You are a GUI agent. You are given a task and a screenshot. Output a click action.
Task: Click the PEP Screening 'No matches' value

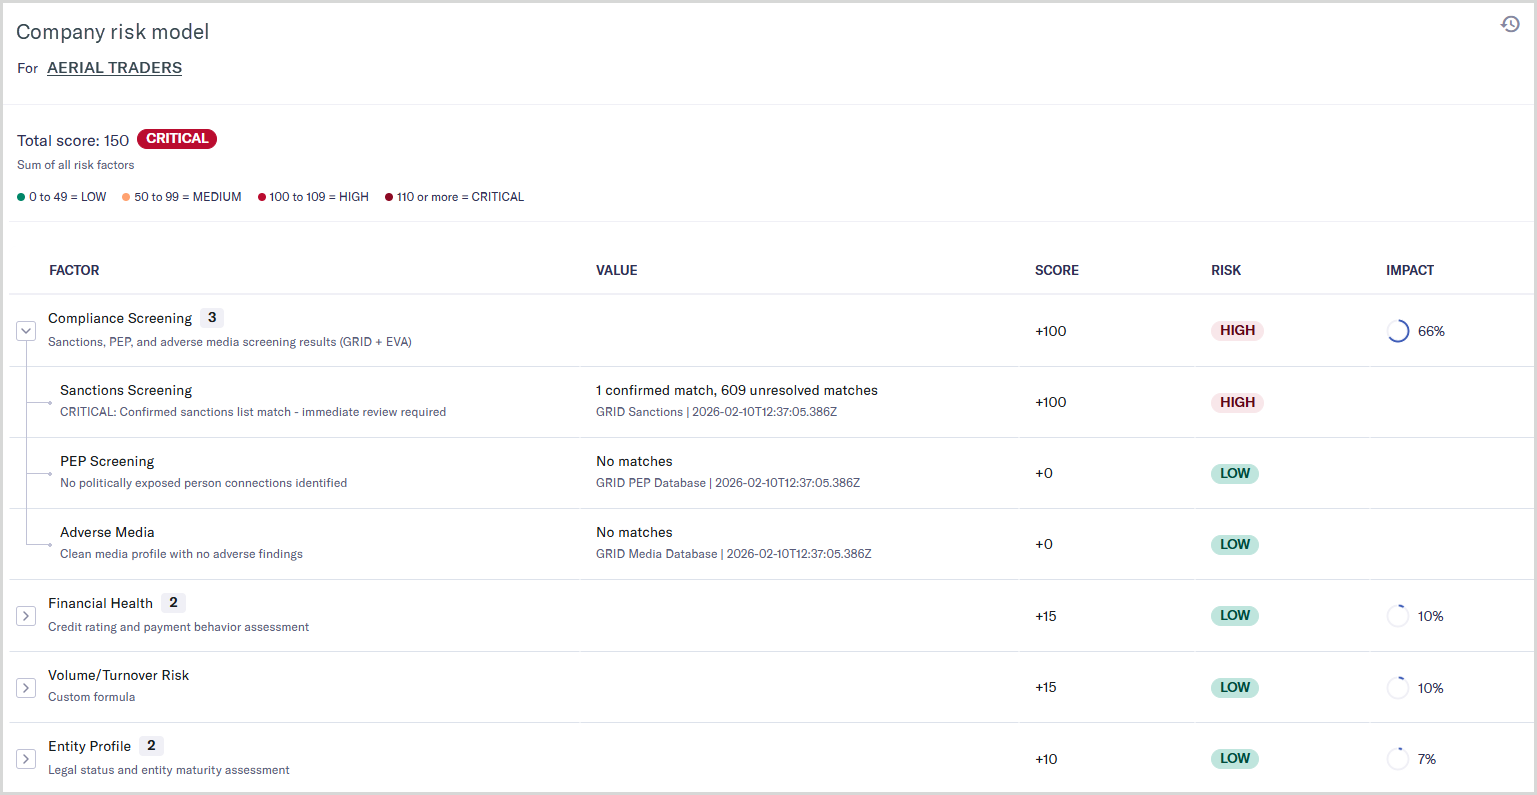(x=634, y=461)
